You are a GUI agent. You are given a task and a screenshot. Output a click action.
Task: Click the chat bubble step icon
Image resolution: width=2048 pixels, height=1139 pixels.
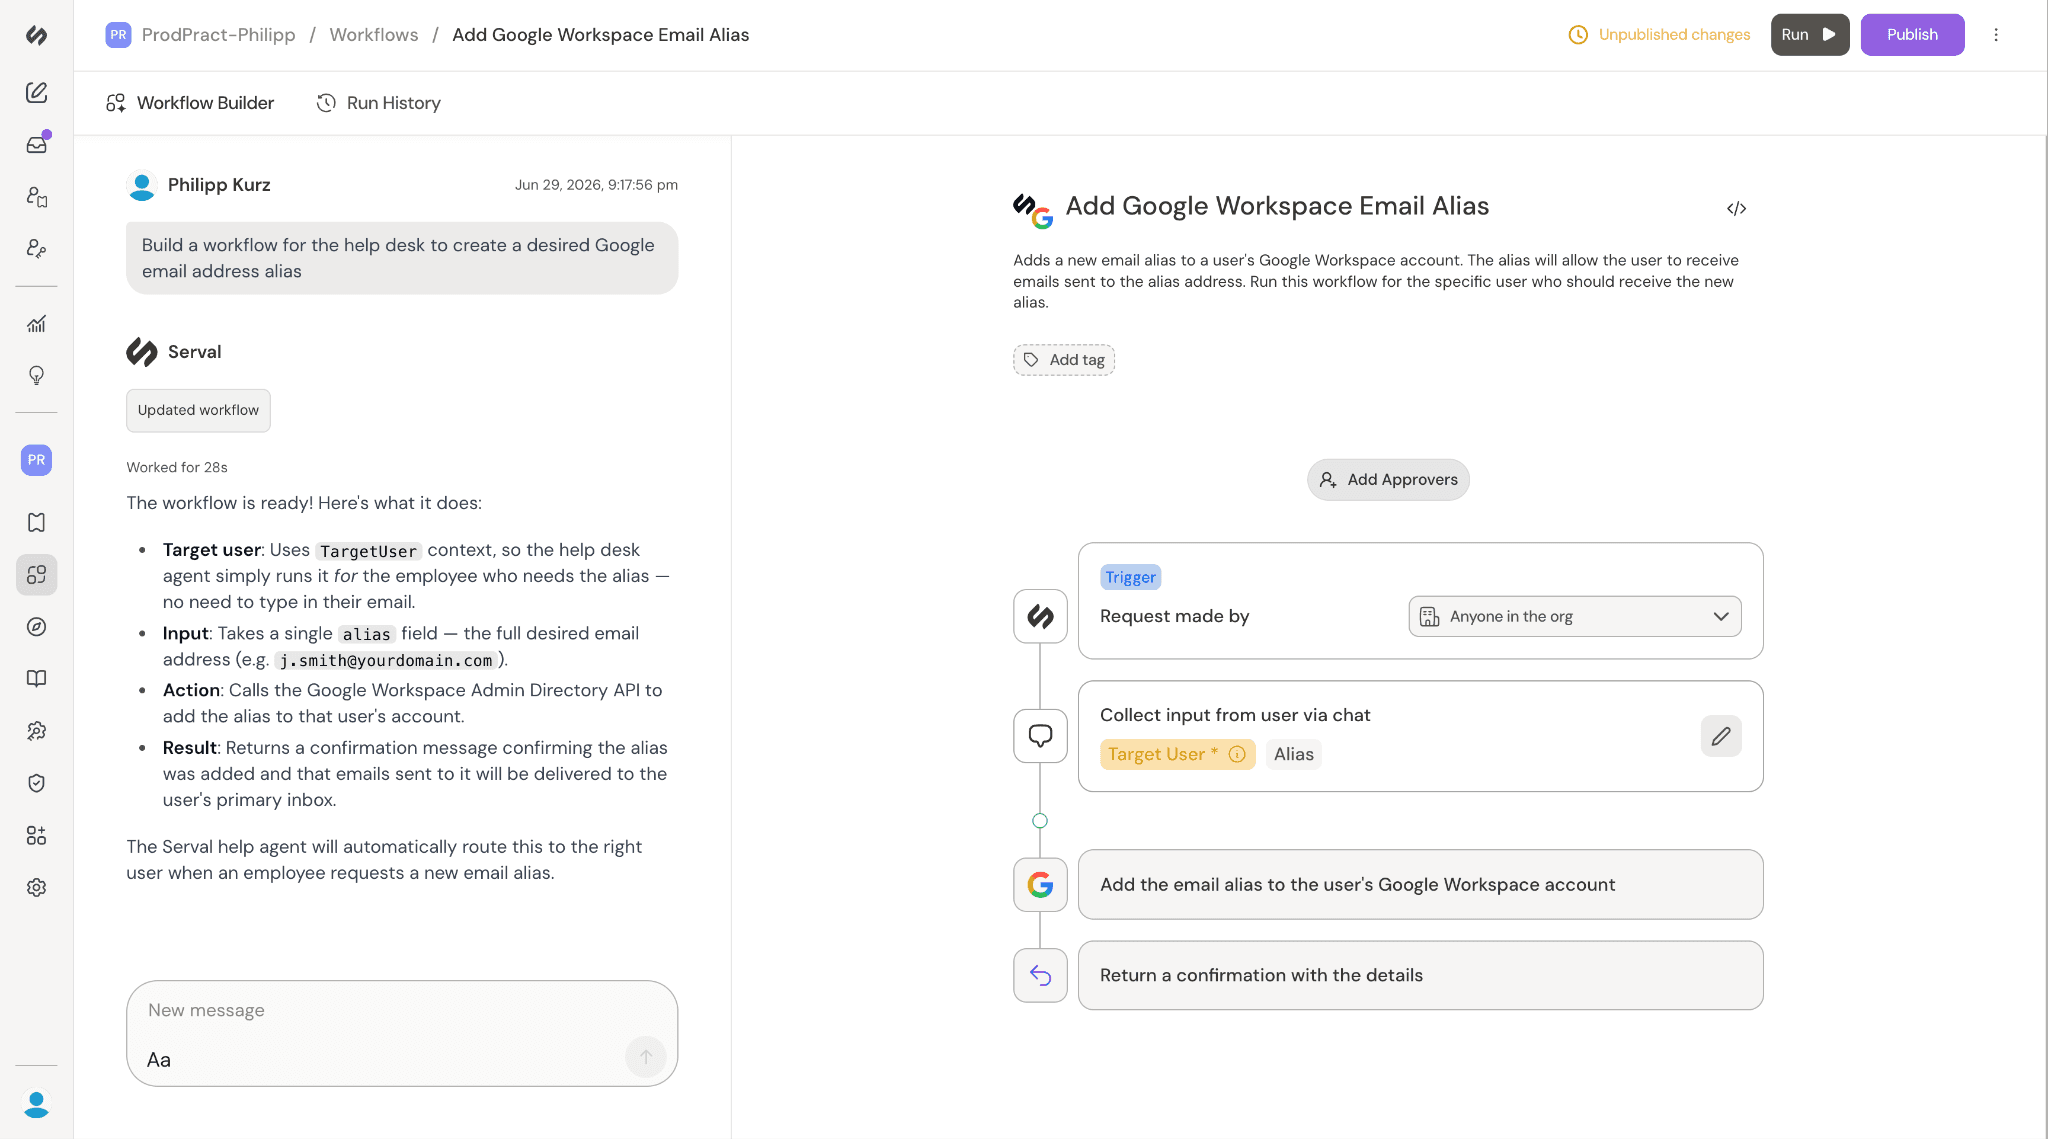(1040, 736)
